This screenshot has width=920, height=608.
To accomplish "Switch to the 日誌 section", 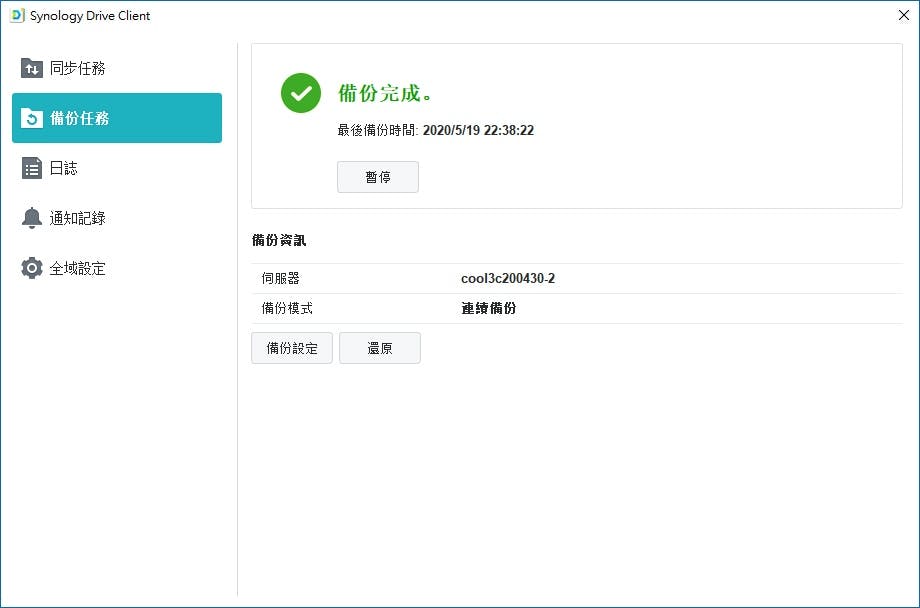I will [x=64, y=168].
